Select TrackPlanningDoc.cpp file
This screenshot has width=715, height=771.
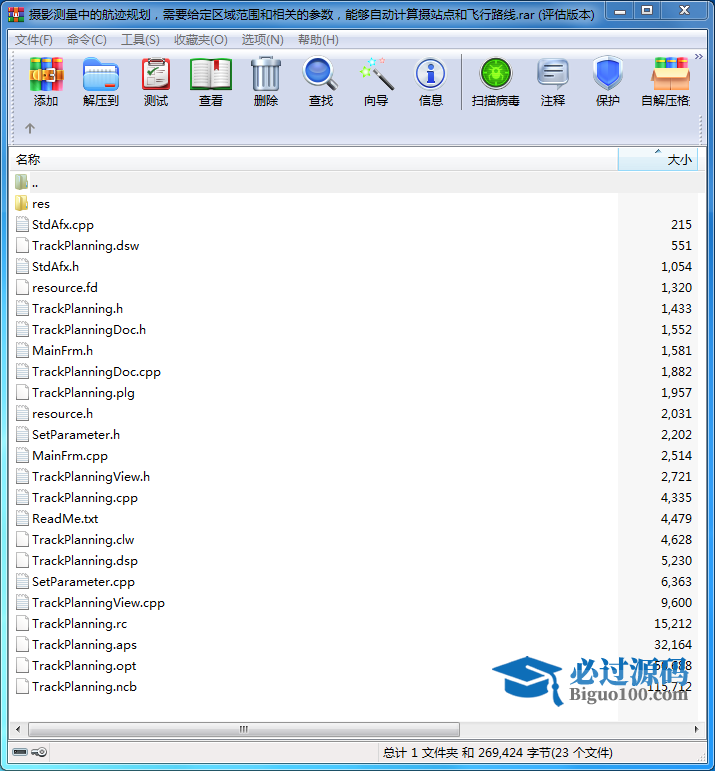[x=96, y=372]
